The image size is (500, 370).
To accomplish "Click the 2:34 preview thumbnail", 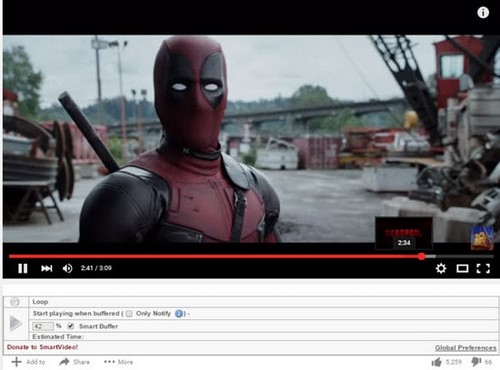I will tap(404, 233).
